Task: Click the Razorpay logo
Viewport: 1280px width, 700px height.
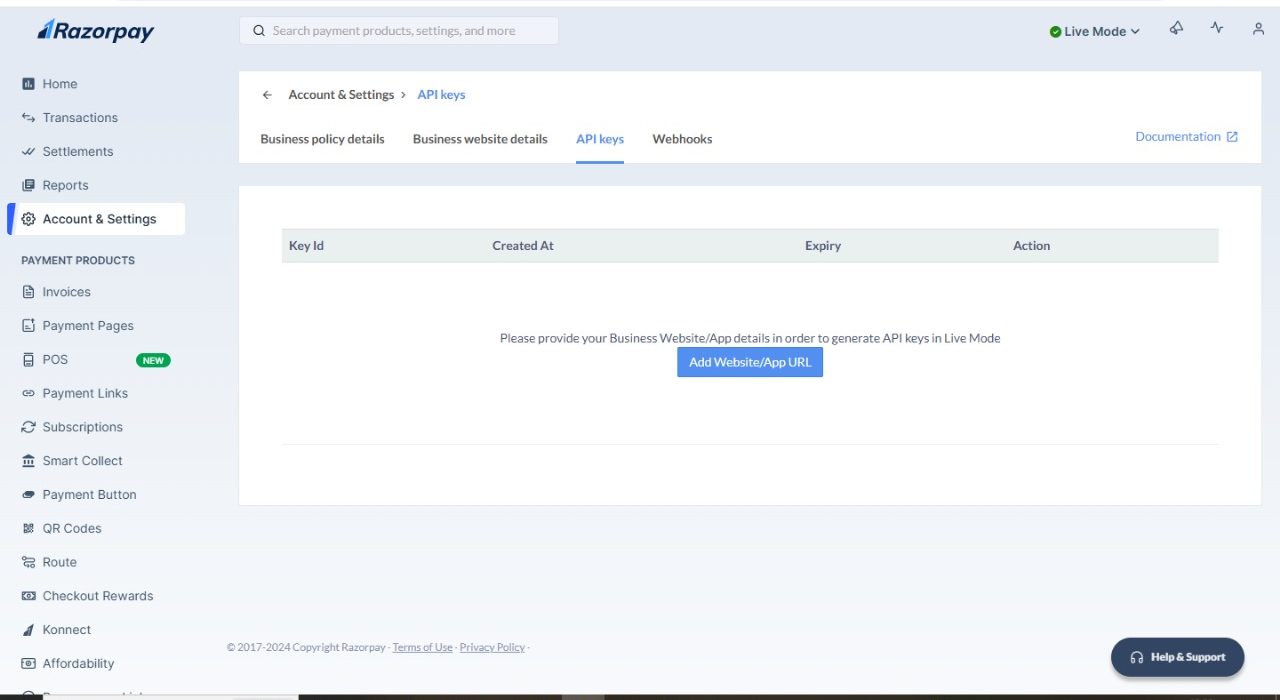Action: (95, 30)
